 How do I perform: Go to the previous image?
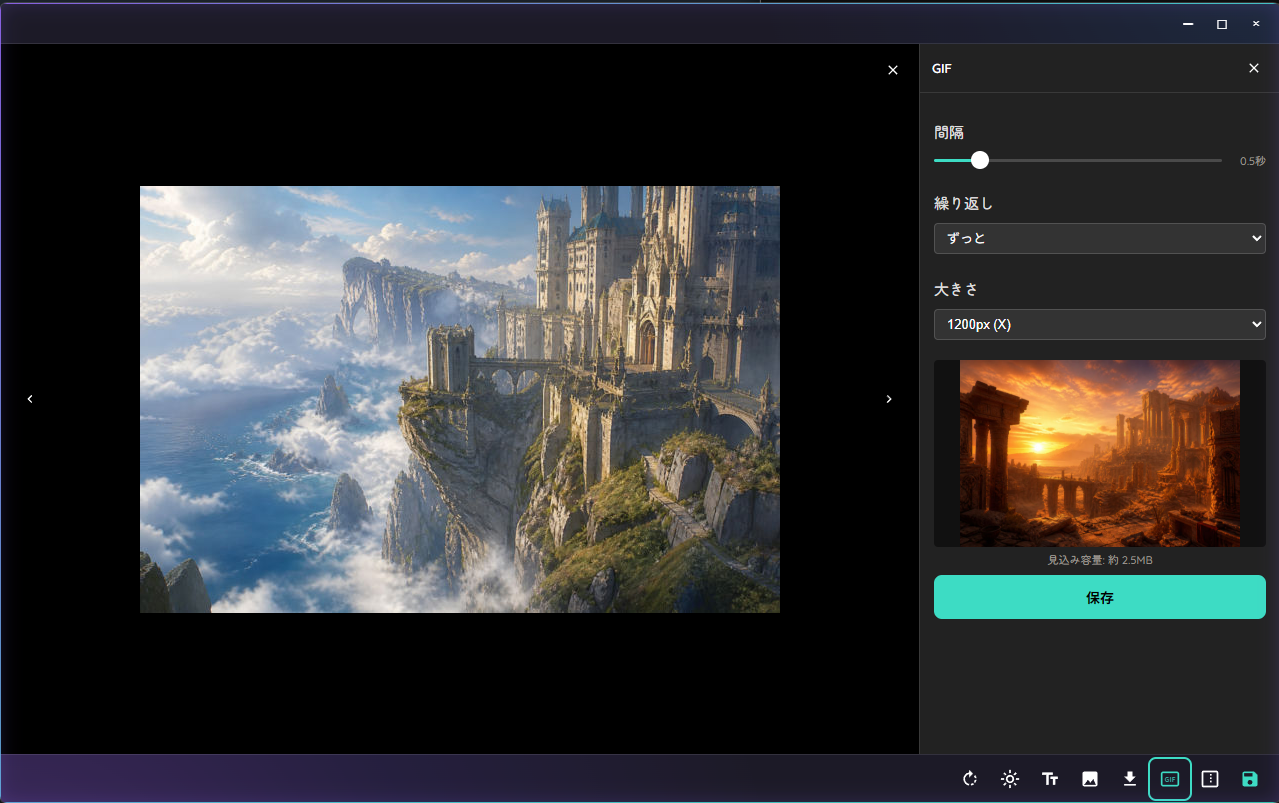pyautogui.click(x=30, y=399)
